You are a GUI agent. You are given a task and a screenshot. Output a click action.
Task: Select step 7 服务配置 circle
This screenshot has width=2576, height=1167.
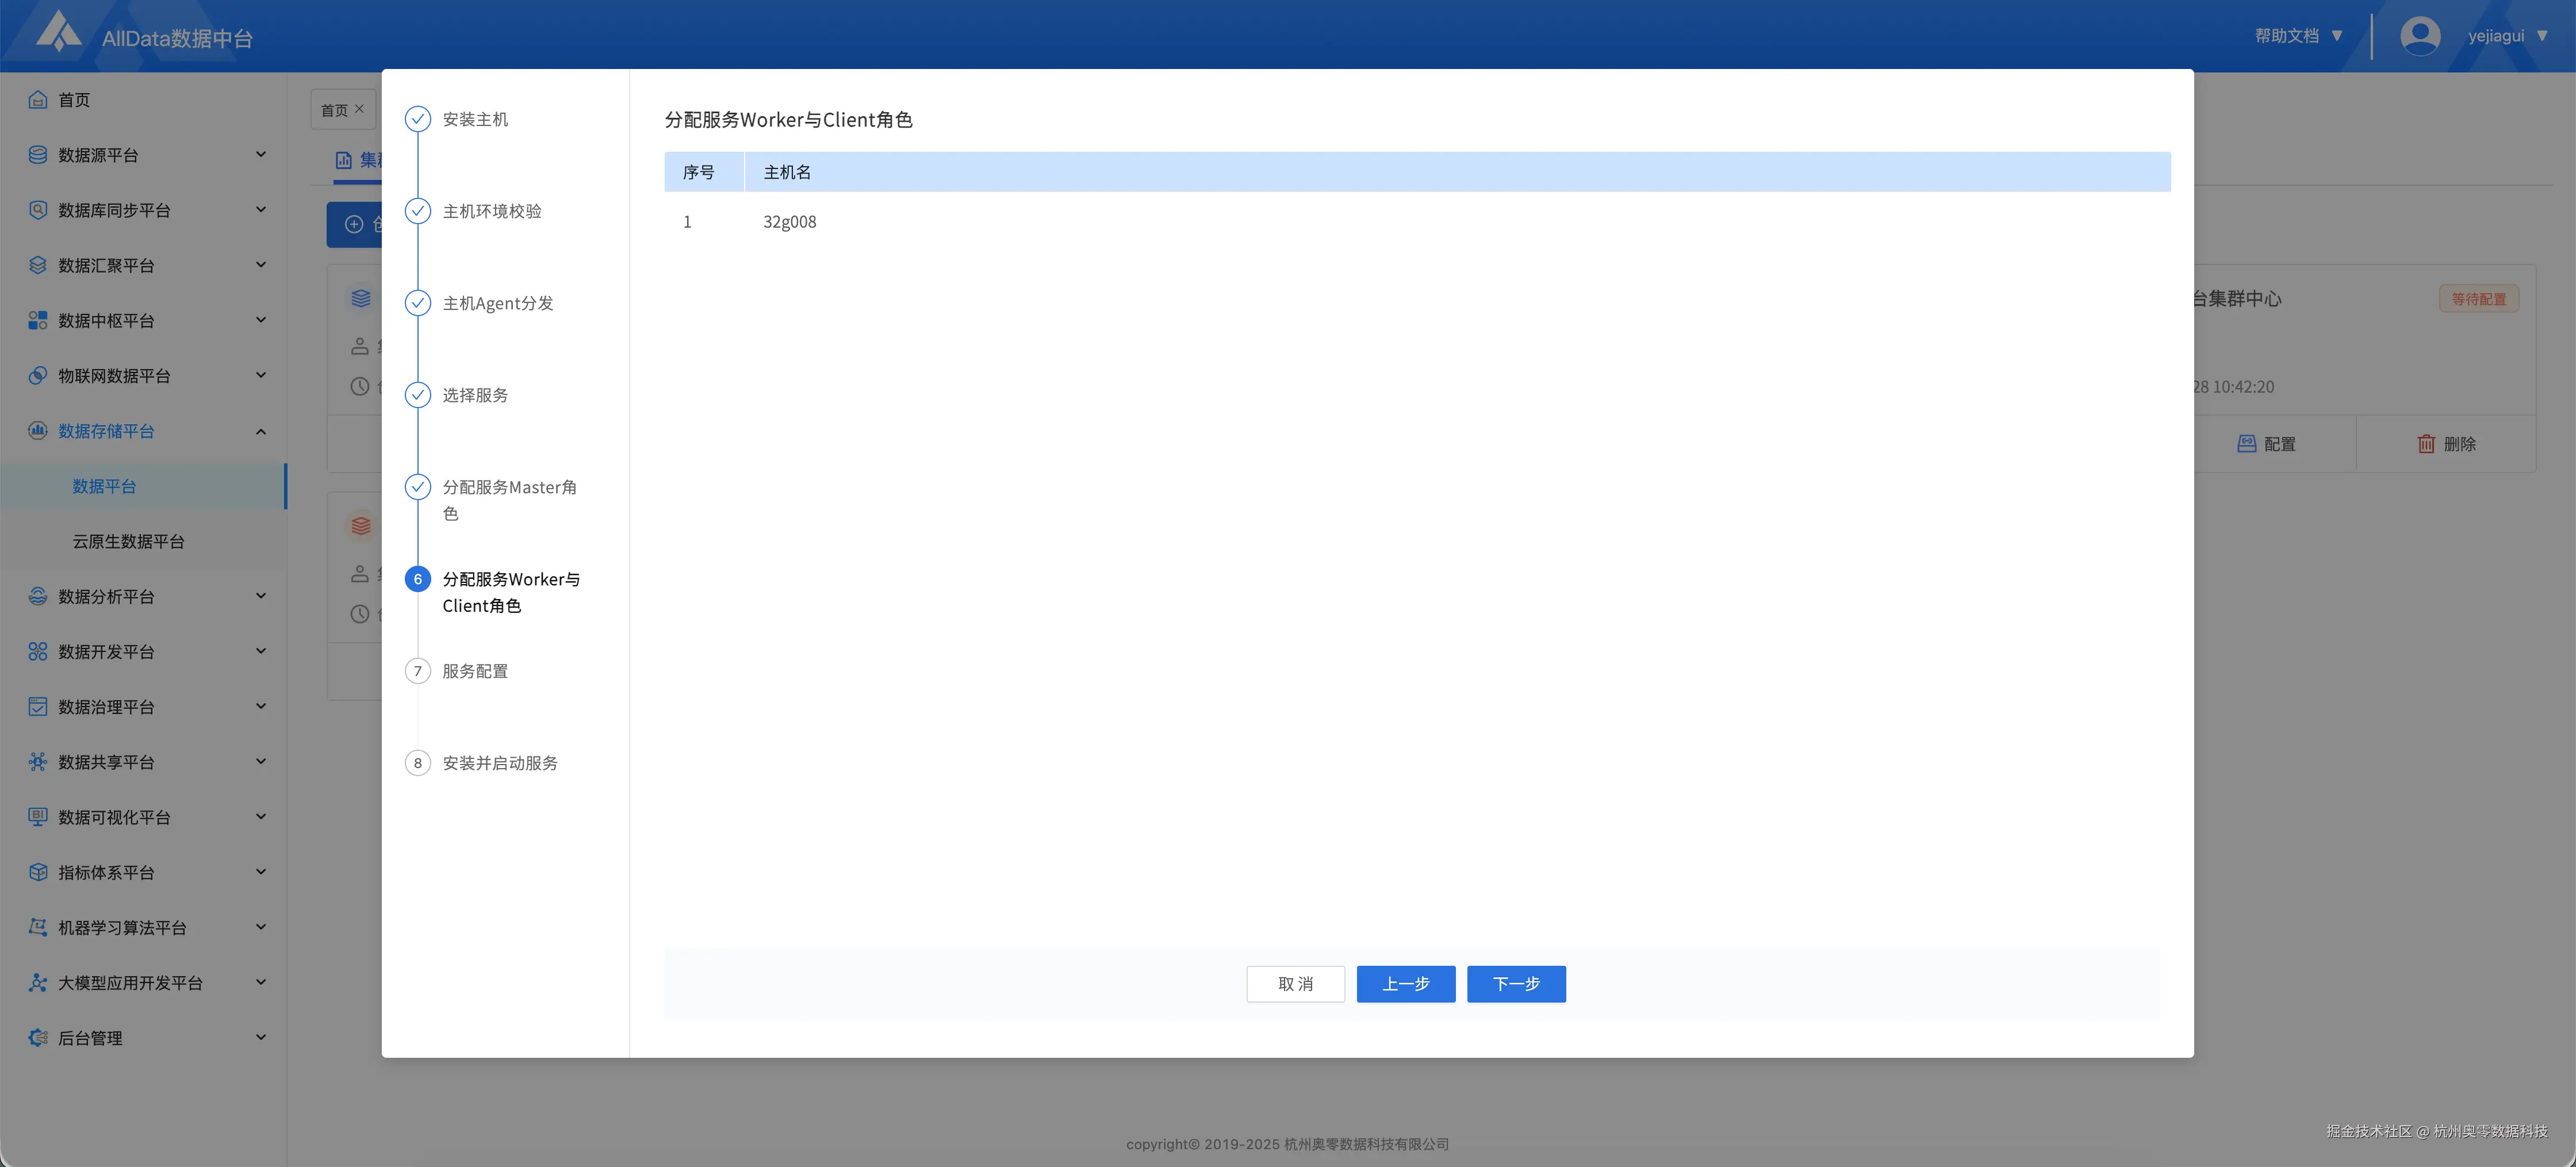[x=418, y=671]
